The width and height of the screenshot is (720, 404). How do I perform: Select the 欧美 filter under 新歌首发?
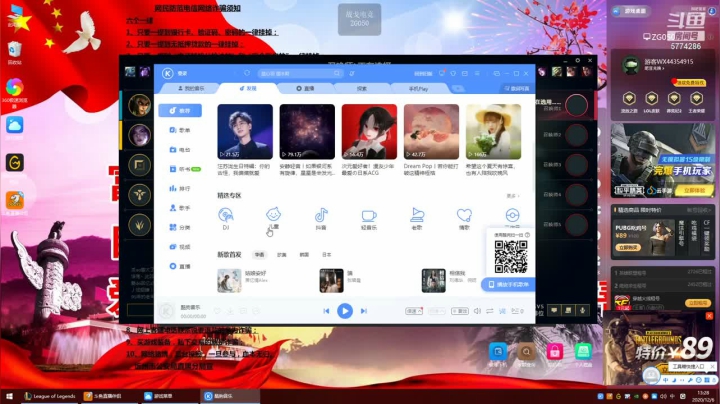pyautogui.click(x=282, y=255)
